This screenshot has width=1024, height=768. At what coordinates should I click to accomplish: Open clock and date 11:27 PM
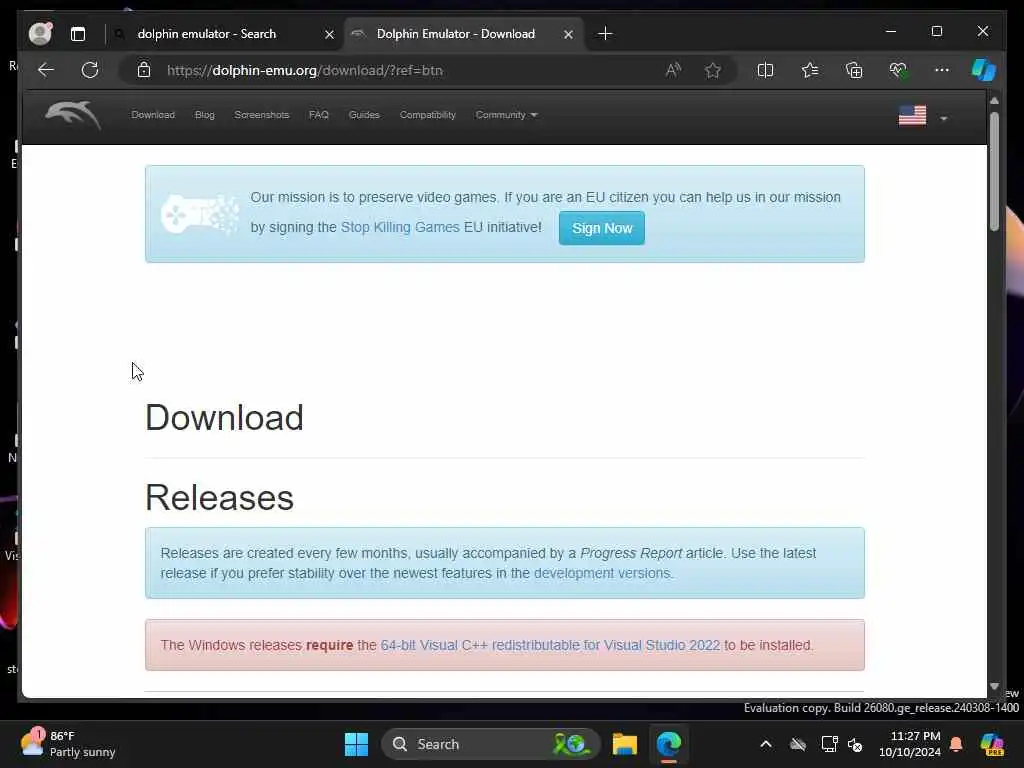click(x=910, y=744)
